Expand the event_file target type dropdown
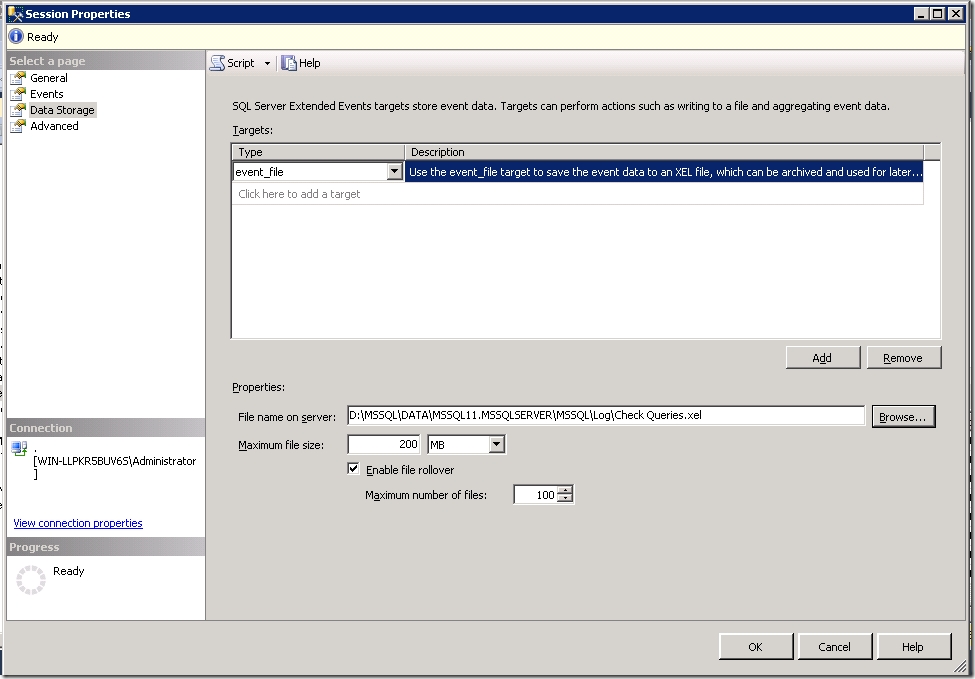 (394, 172)
